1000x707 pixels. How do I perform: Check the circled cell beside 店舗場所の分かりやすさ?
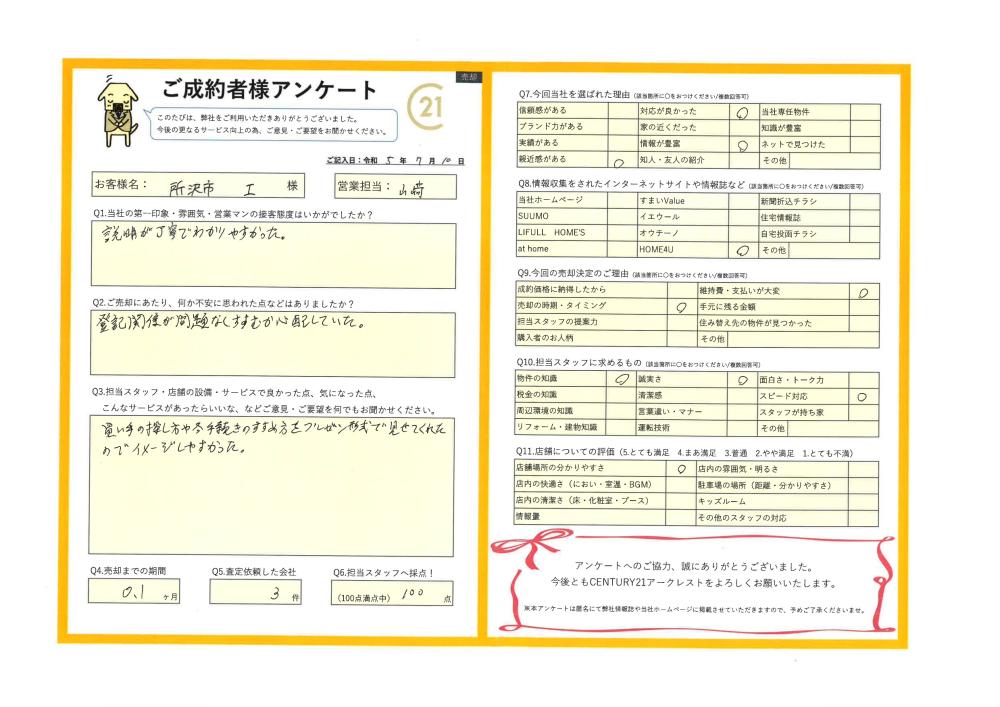tap(682, 469)
